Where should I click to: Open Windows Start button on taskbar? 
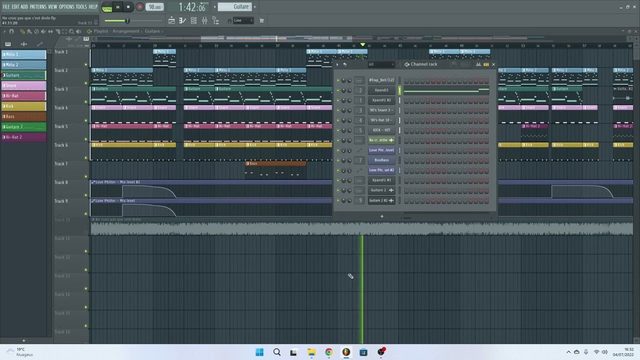260,352
